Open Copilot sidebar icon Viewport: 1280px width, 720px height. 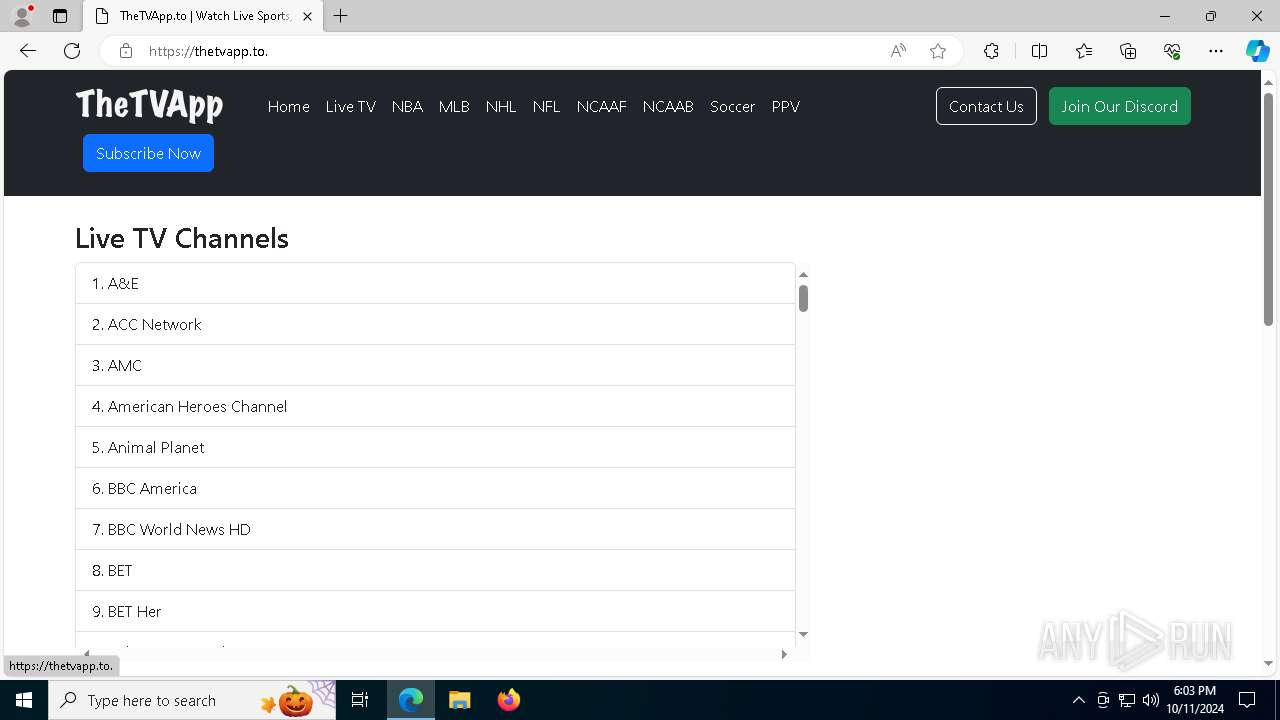(x=1257, y=51)
